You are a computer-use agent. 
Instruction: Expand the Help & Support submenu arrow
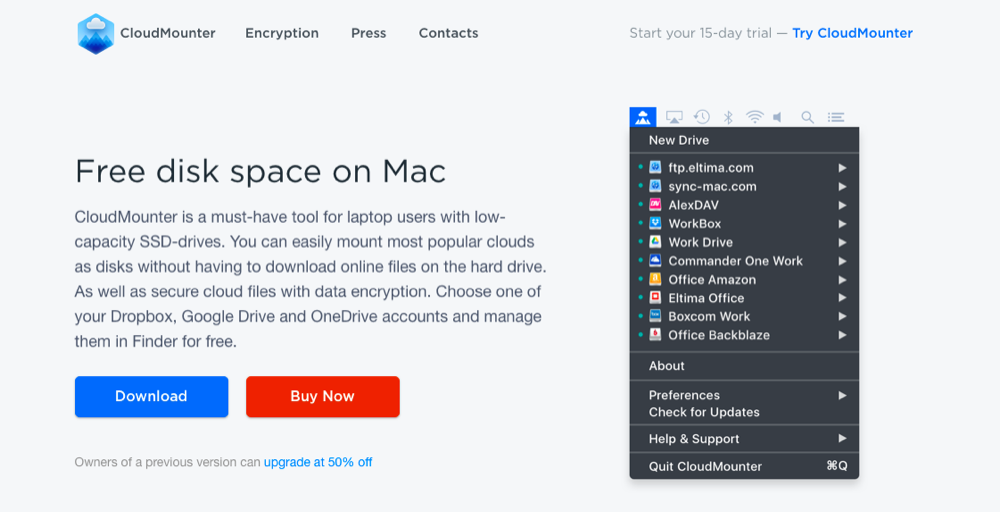(x=842, y=439)
